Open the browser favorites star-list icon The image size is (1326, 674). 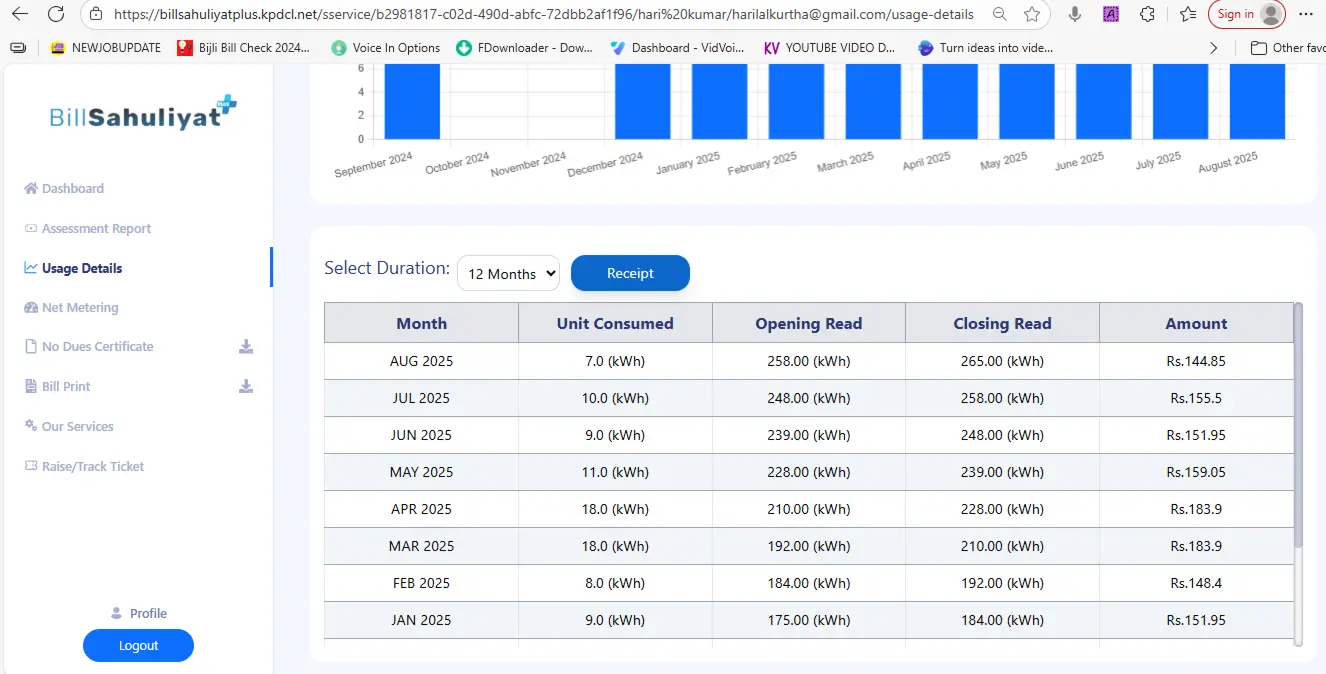pyautogui.click(x=1187, y=14)
